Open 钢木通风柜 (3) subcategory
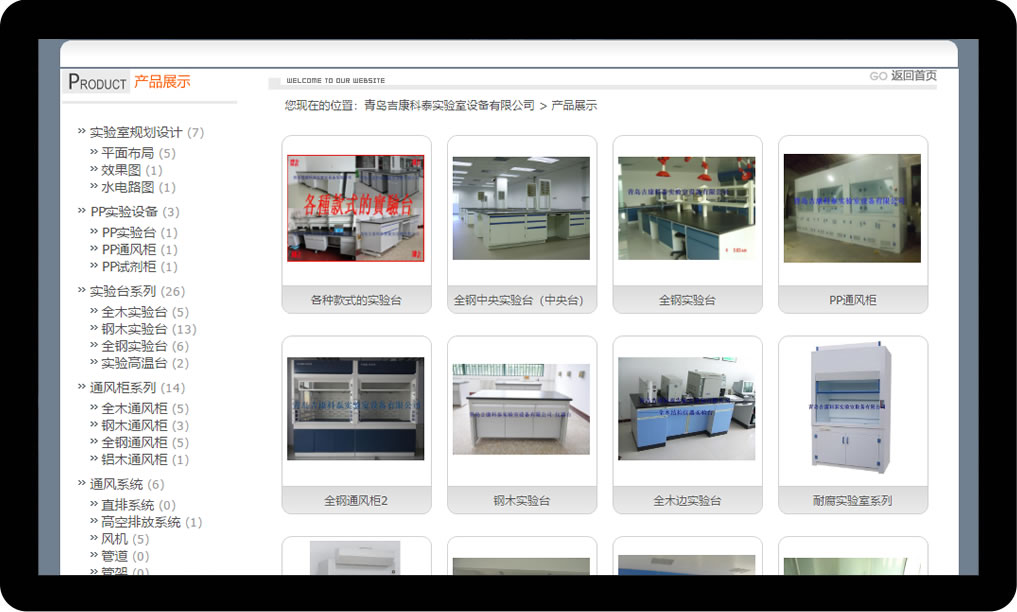 click(145, 425)
